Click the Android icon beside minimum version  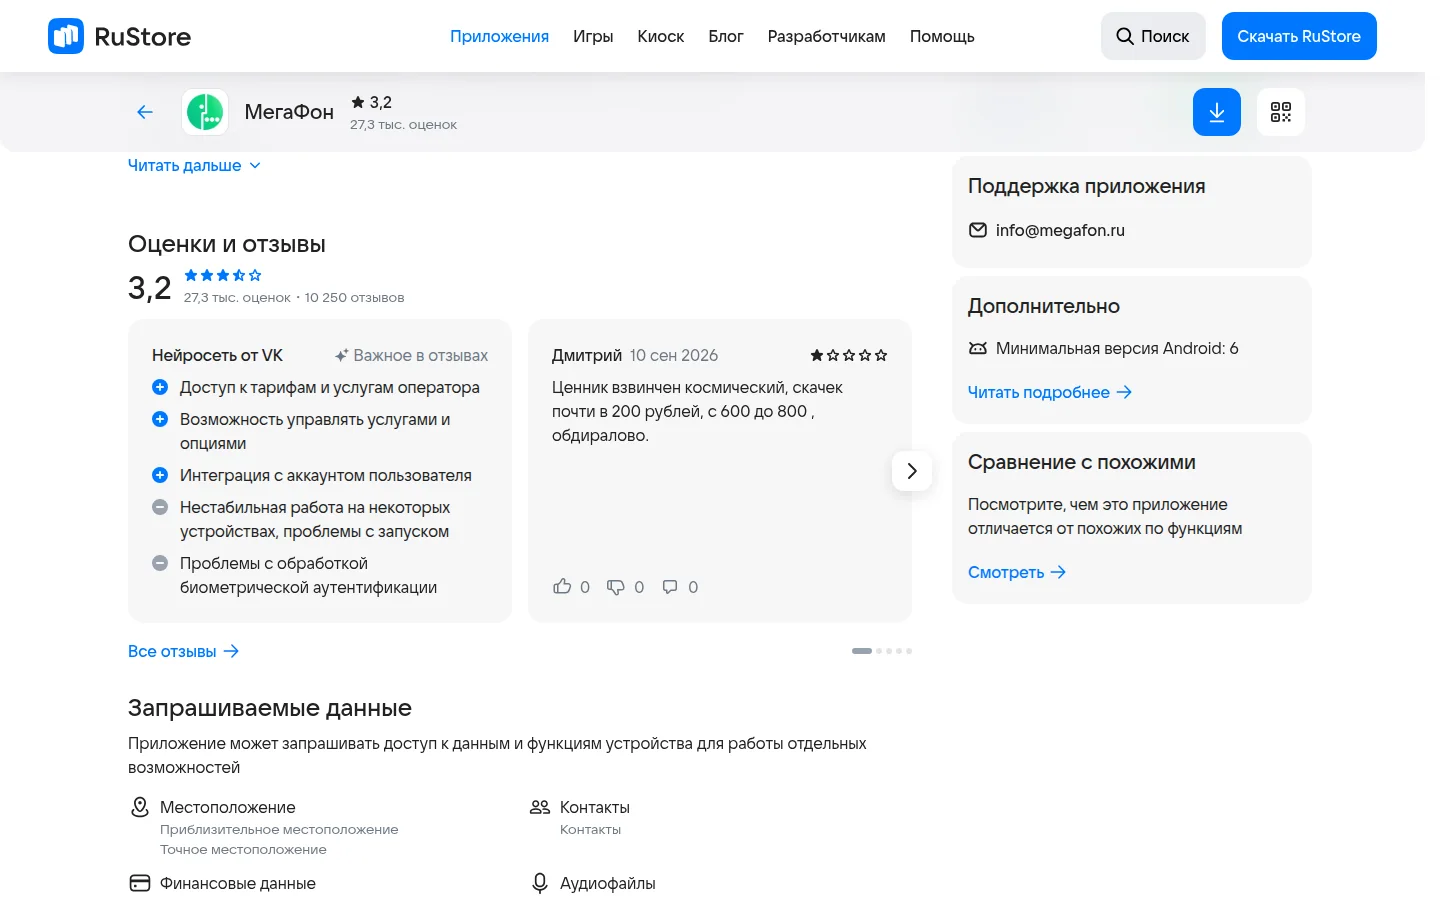point(978,348)
